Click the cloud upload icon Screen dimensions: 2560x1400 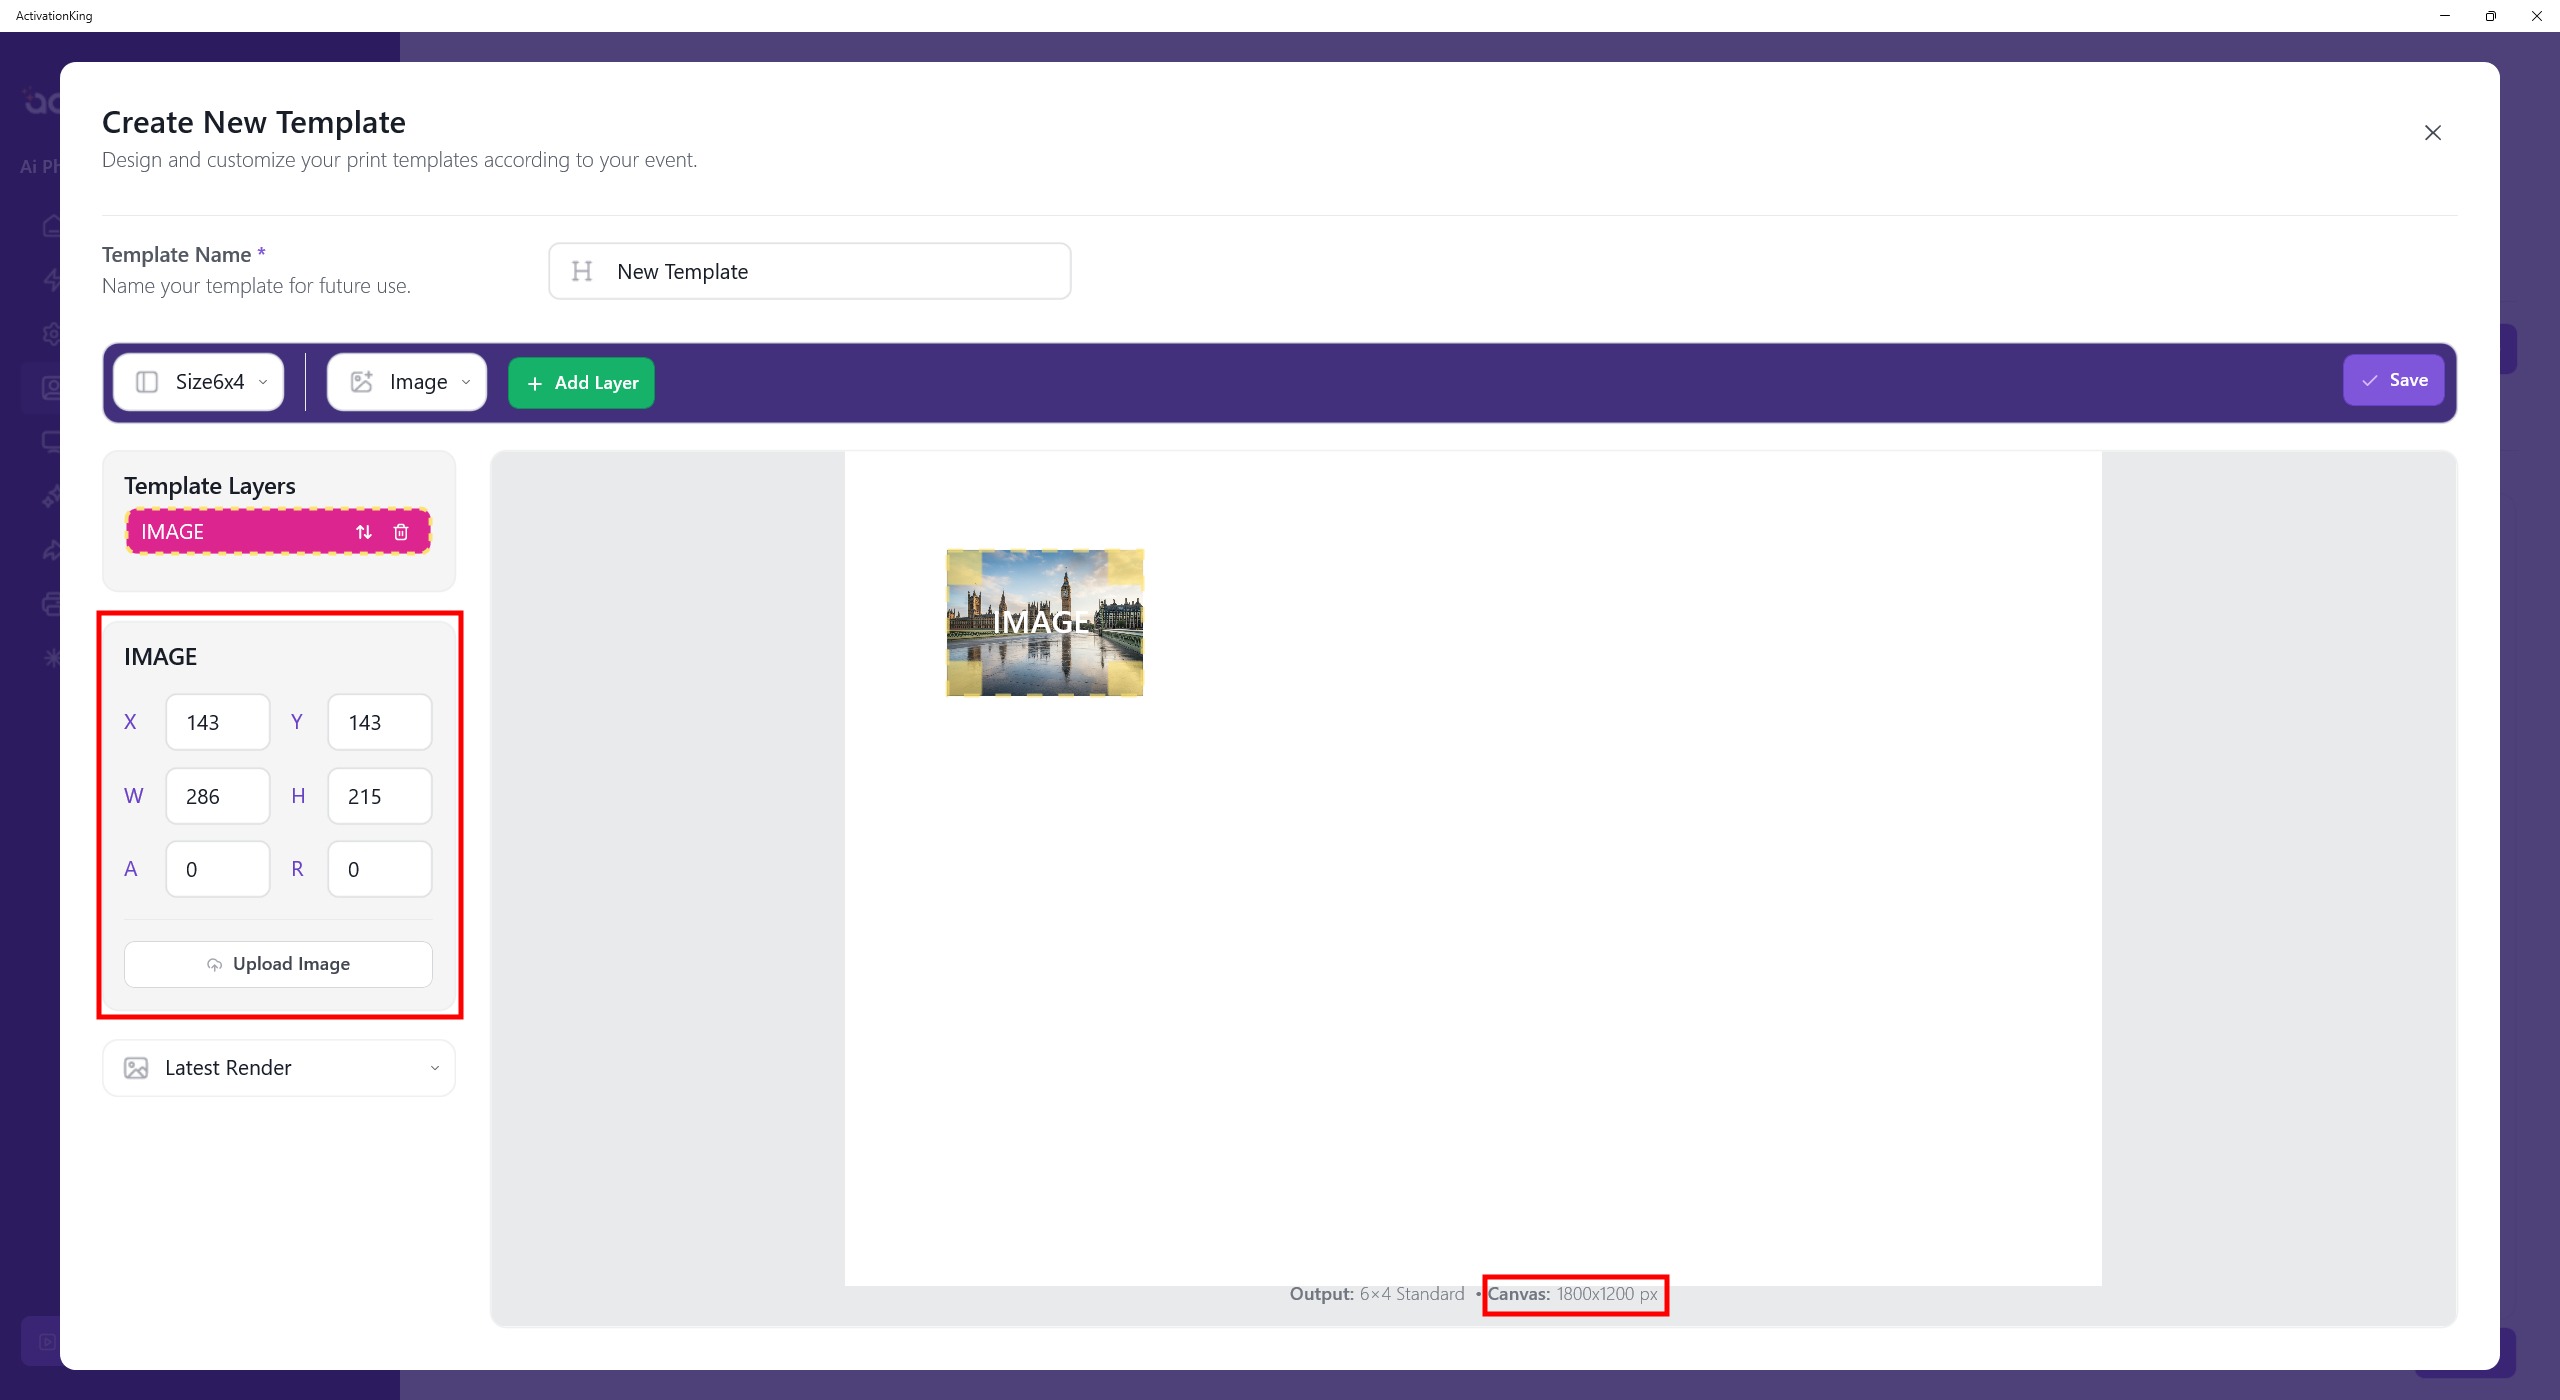(x=214, y=964)
